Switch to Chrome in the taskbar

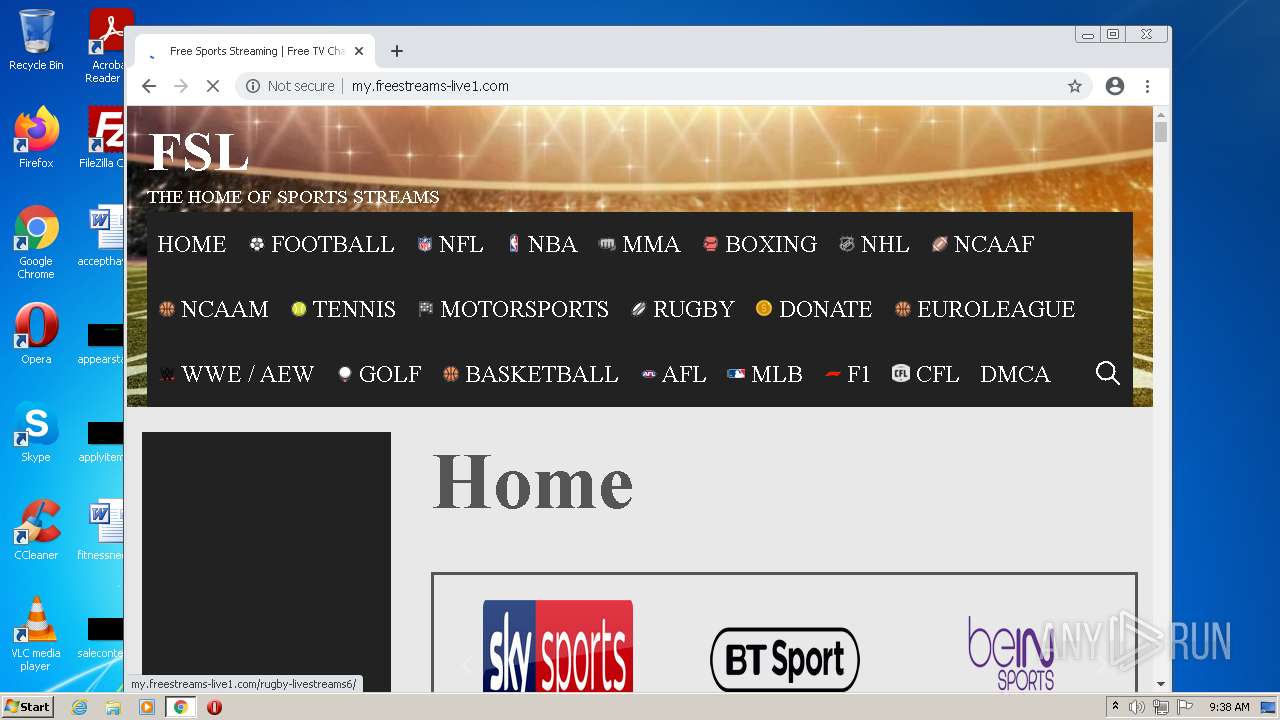(181, 707)
